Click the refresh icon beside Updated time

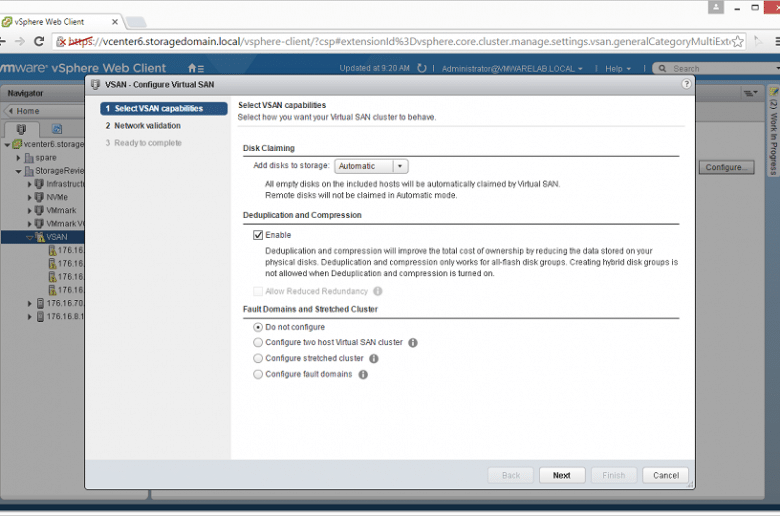tap(422, 68)
